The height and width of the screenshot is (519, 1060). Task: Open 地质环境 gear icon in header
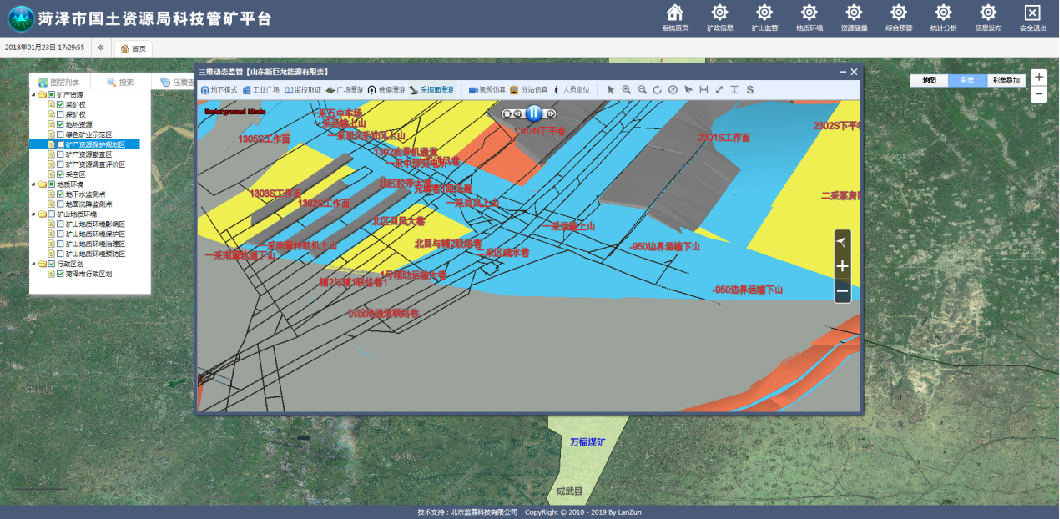click(809, 13)
